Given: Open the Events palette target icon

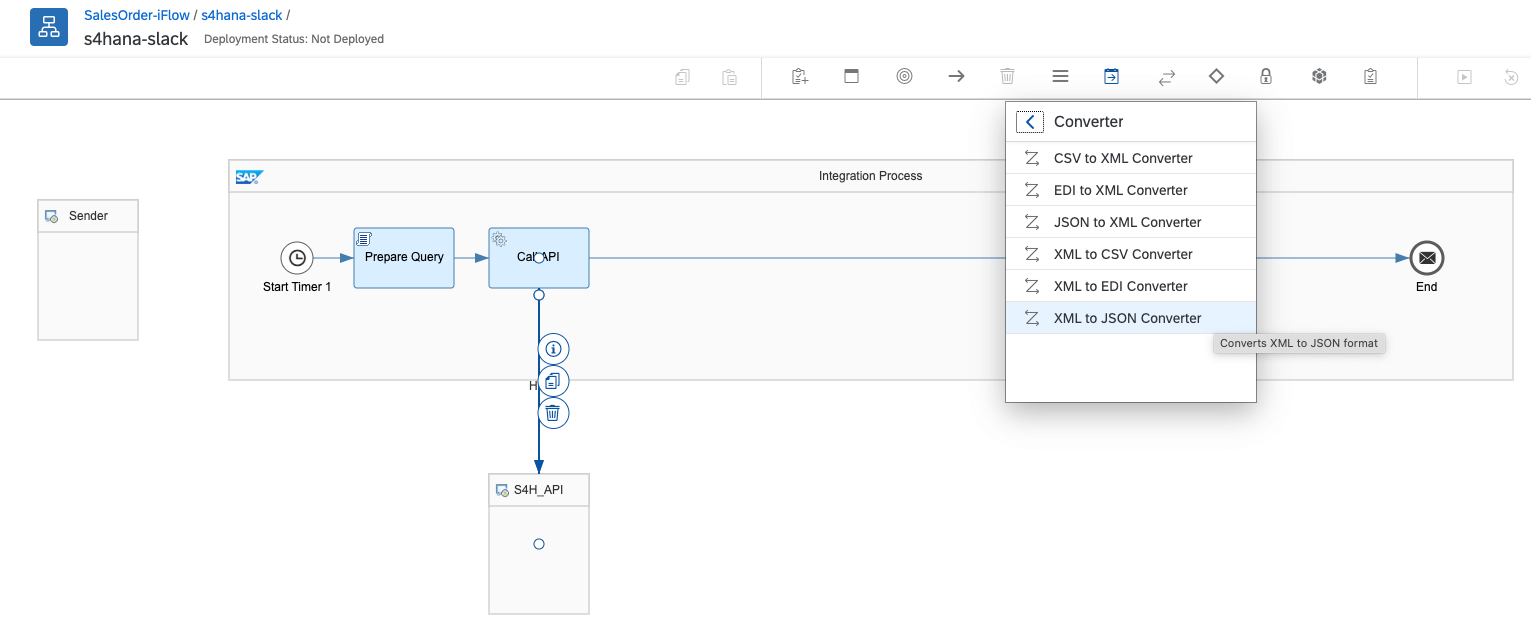Looking at the screenshot, I should 904,76.
